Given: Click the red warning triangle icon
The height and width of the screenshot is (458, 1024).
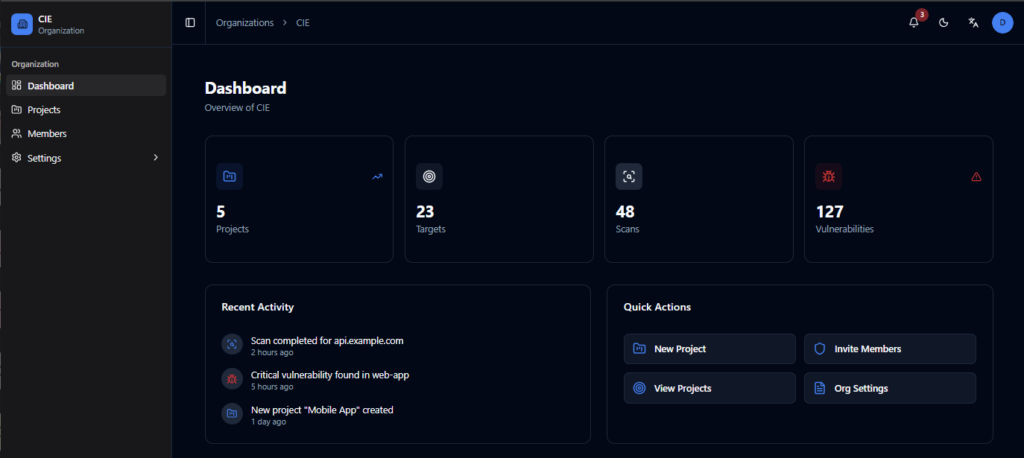Looking at the screenshot, I should (976, 177).
